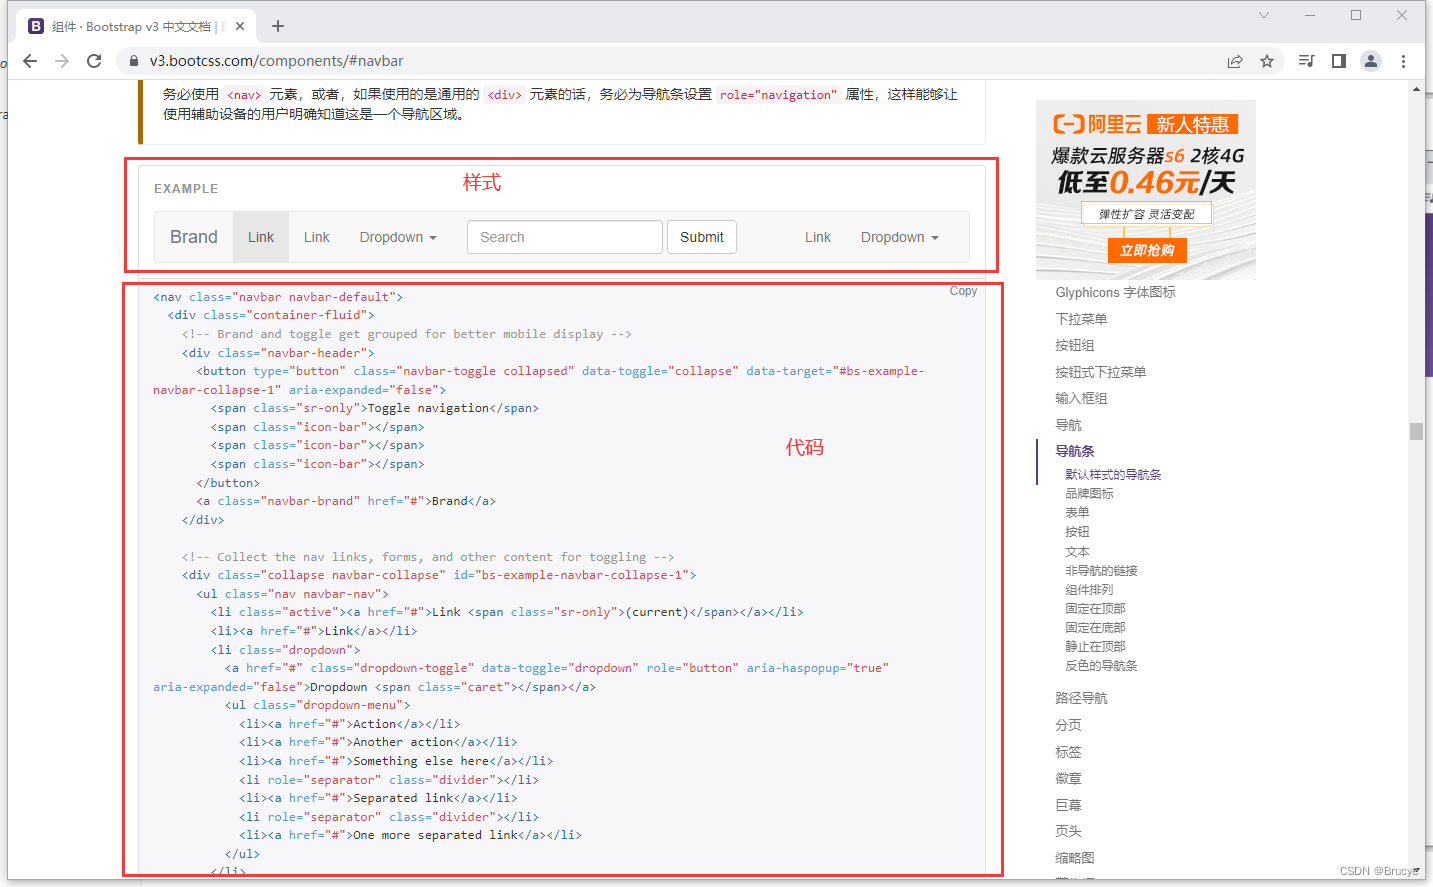The image size is (1433, 887).
Task: Open the left Dropdown in navbar
Action: point(398,237)
